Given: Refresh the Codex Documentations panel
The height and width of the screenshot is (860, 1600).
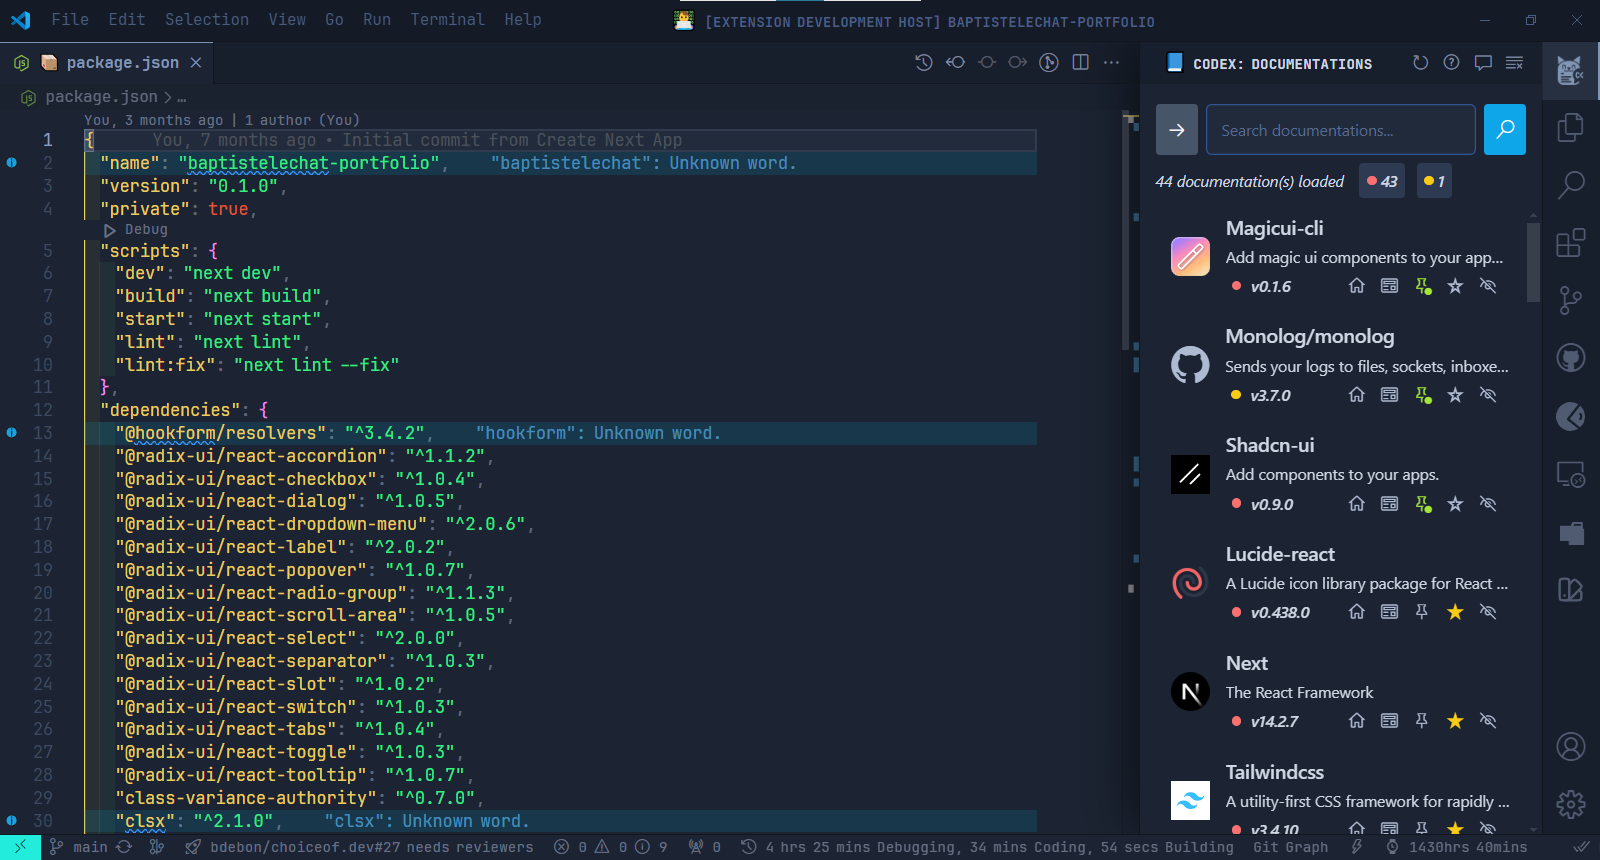Looking at the screenshot, I should pos(1420,62).
